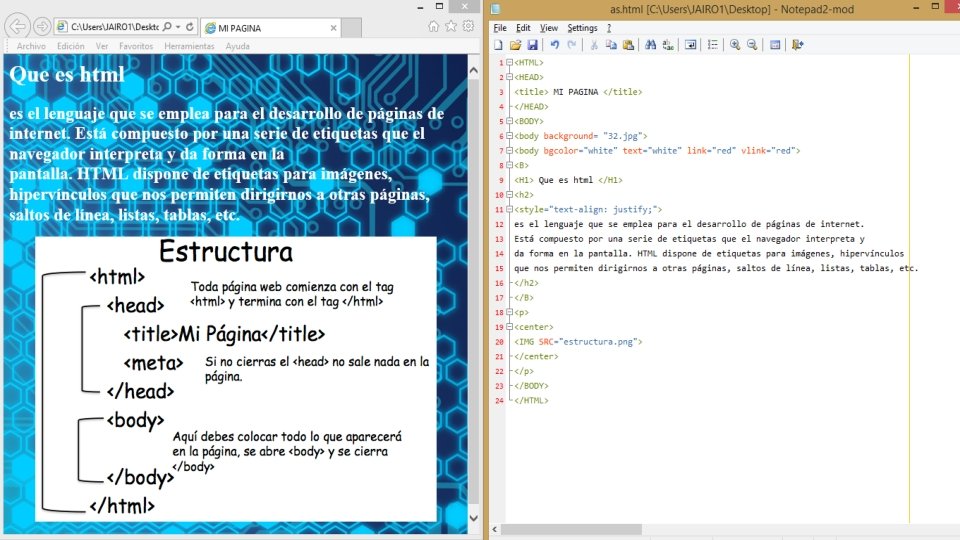Open the Ver menu in the browser
Image resolution: width=960 pixels, height=540 pixels.
tap(102, 46)
